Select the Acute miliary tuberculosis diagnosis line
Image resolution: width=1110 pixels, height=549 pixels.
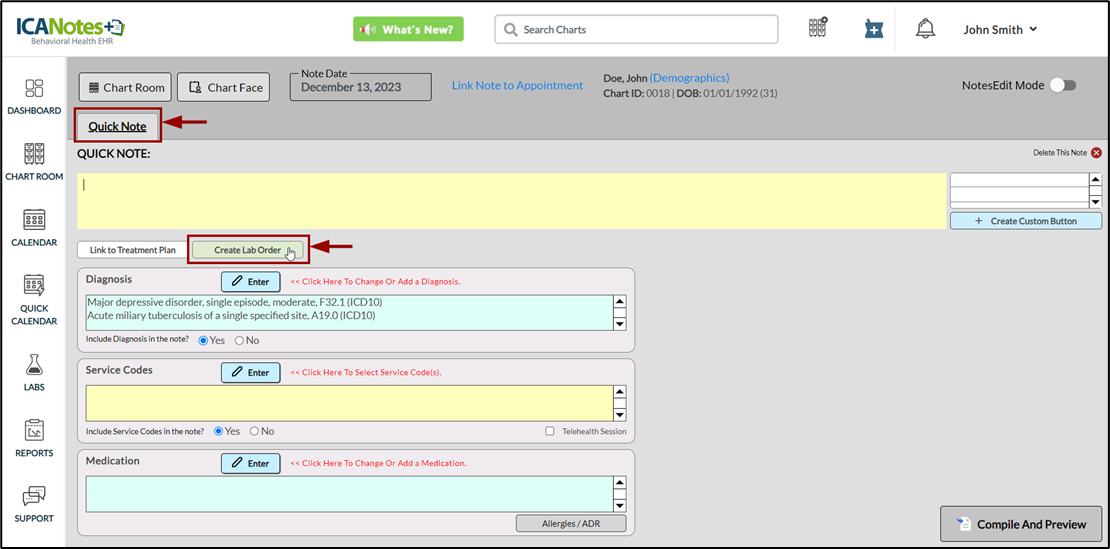point(231,316)
